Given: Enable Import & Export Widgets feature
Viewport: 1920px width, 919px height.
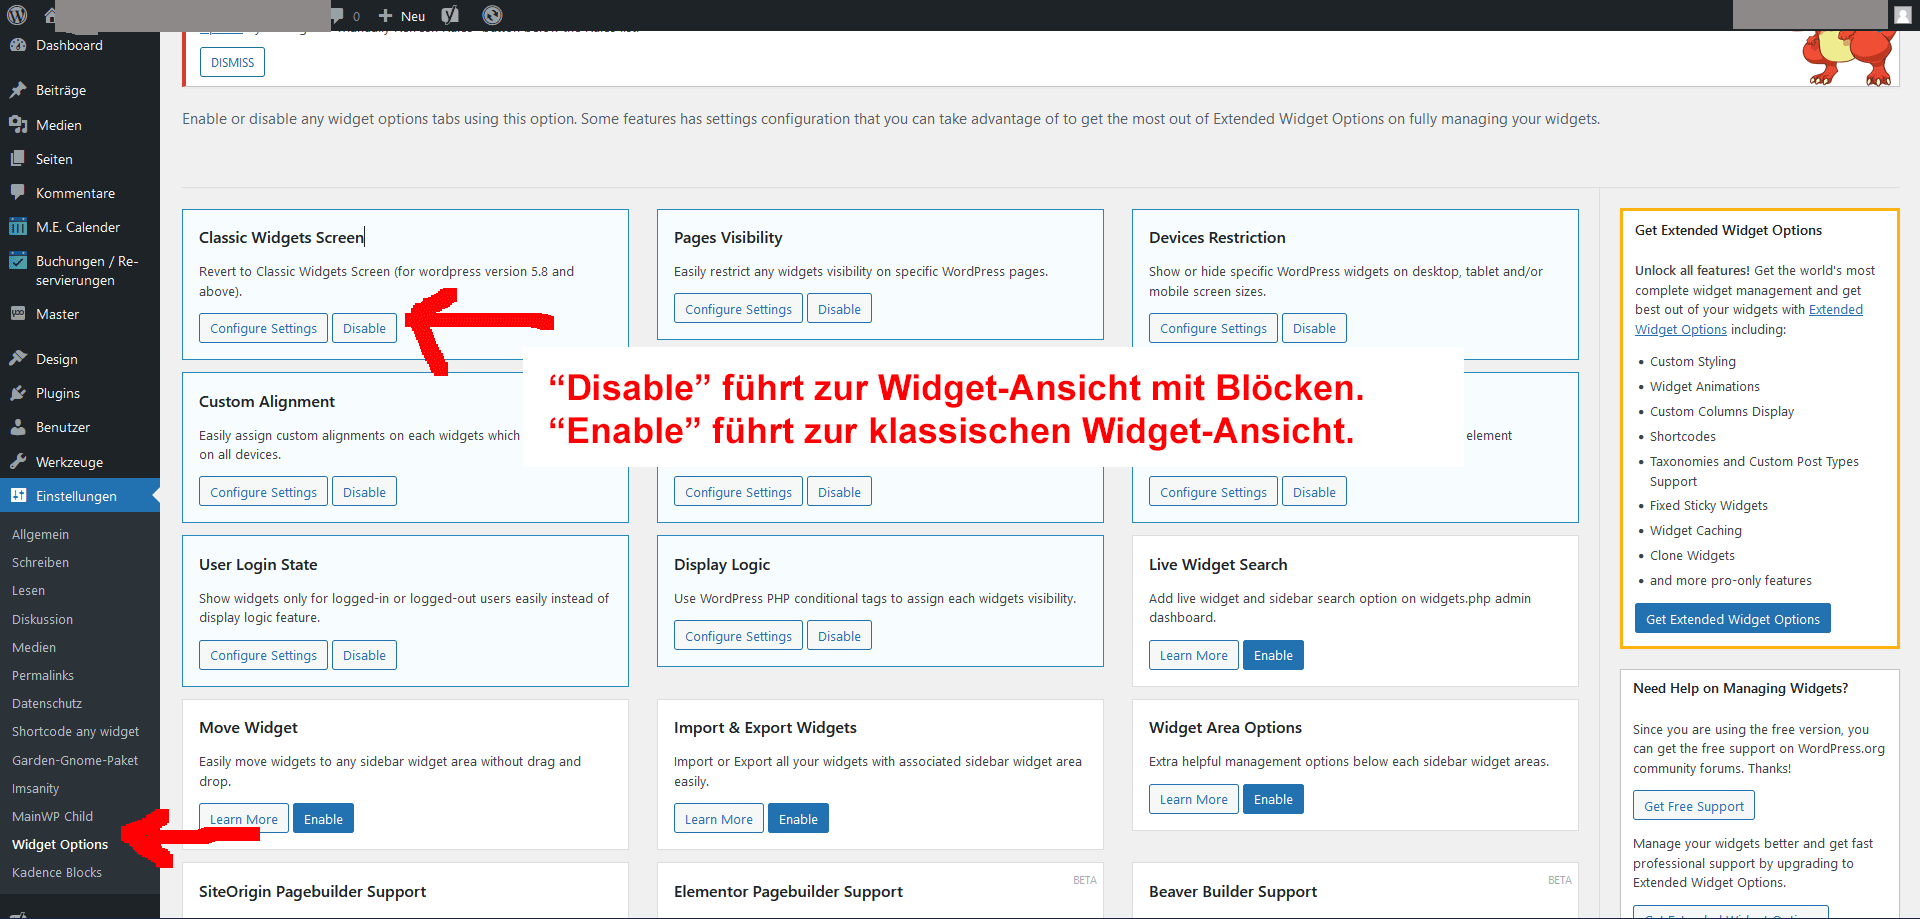Looking at the screenshot, I should [x=798, y=819].
